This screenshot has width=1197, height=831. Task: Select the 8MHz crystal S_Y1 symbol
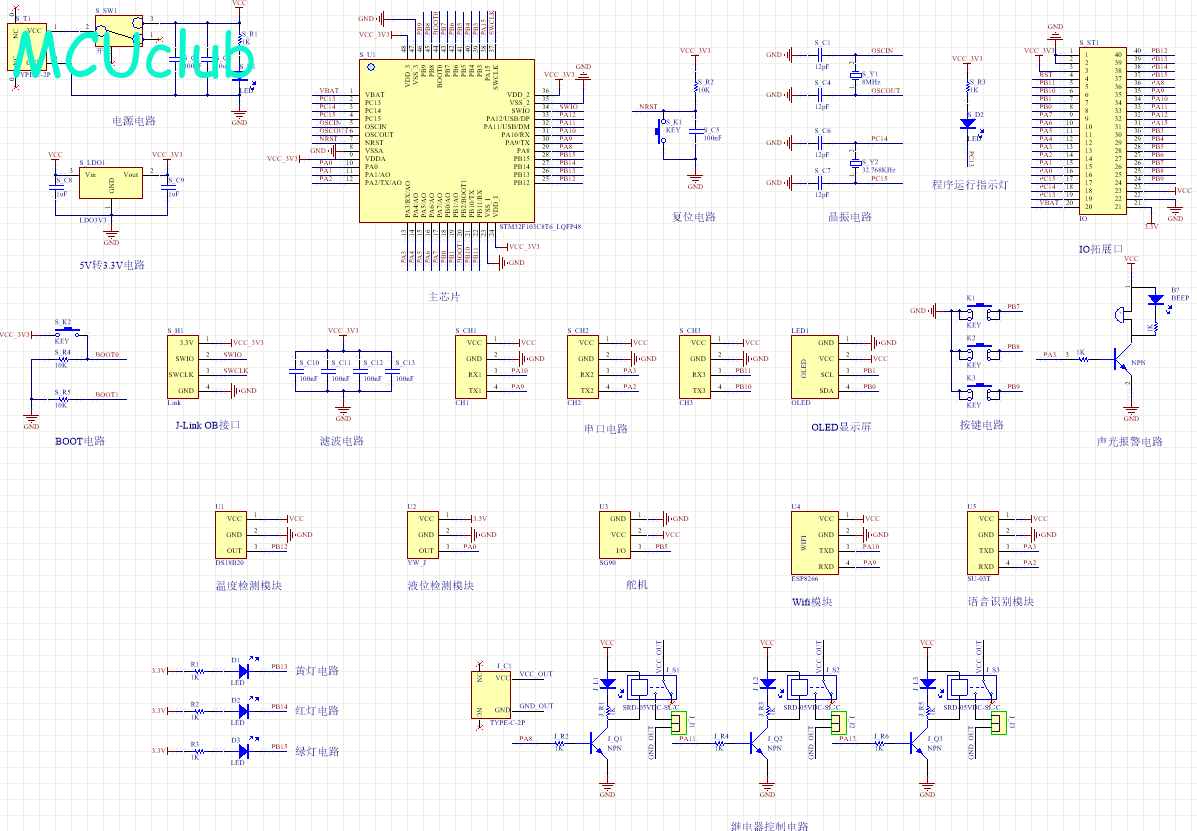(x=856, y=76)
